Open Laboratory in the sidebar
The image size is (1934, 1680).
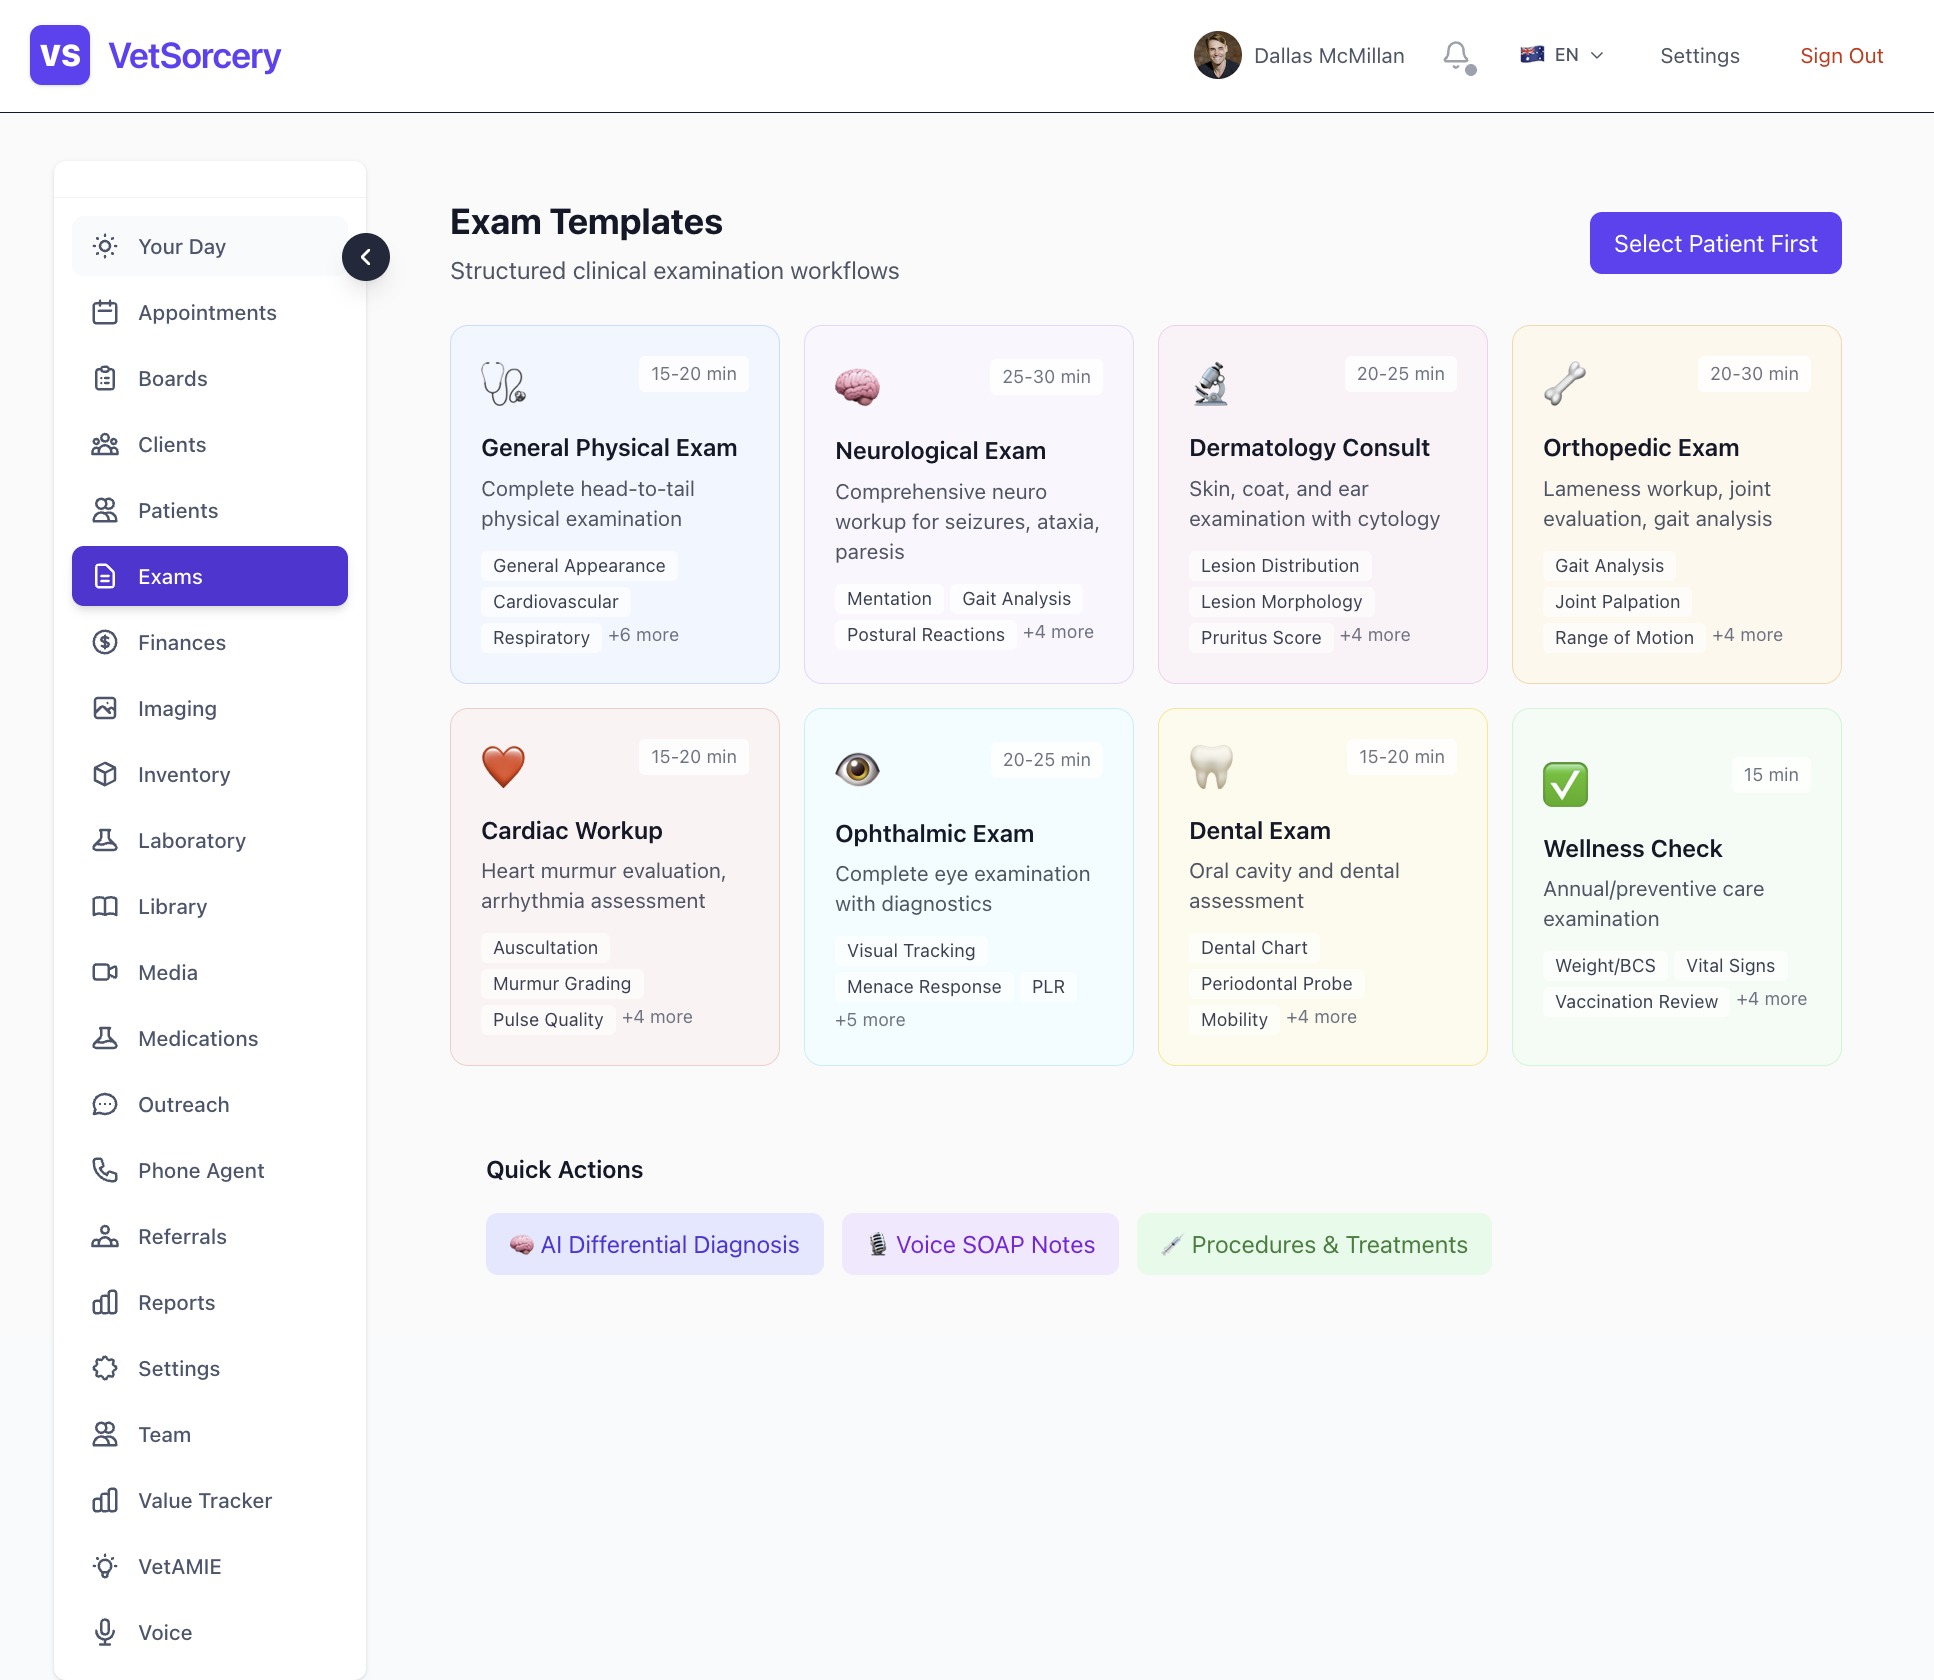(191, 841)
